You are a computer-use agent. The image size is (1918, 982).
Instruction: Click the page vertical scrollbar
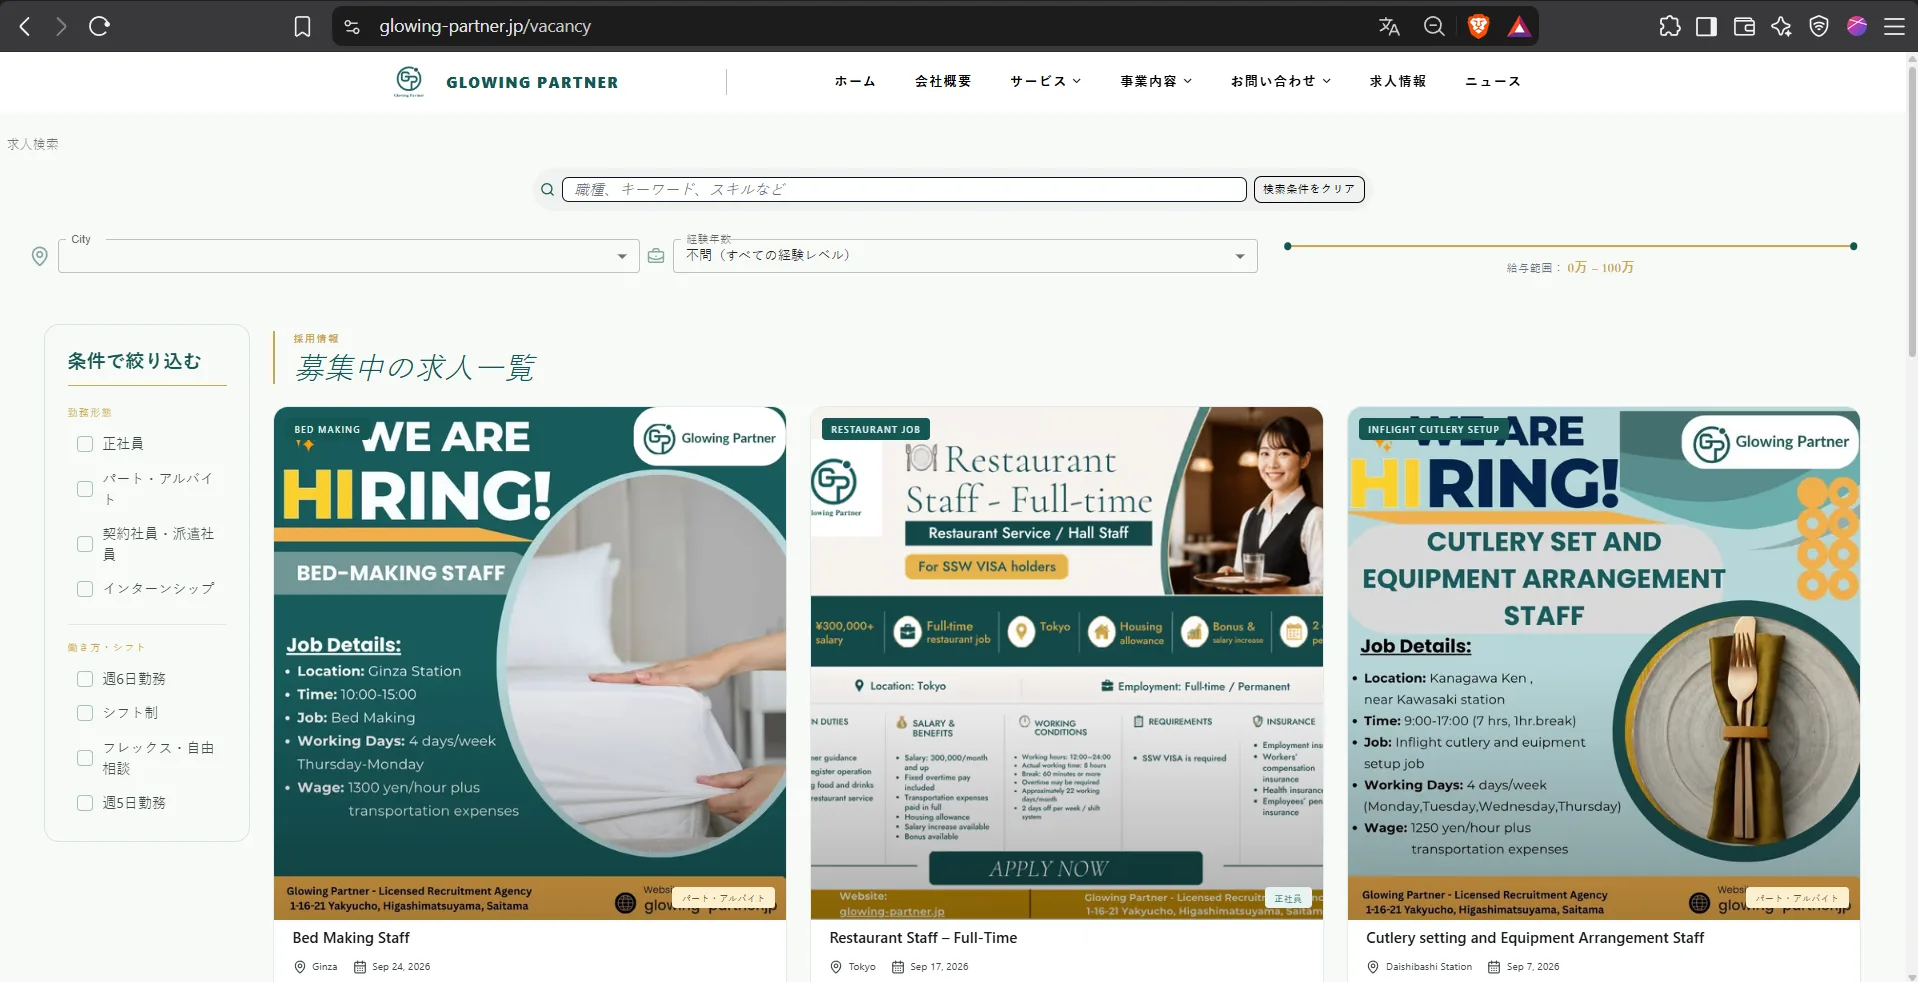click(x=1912, y=210)
